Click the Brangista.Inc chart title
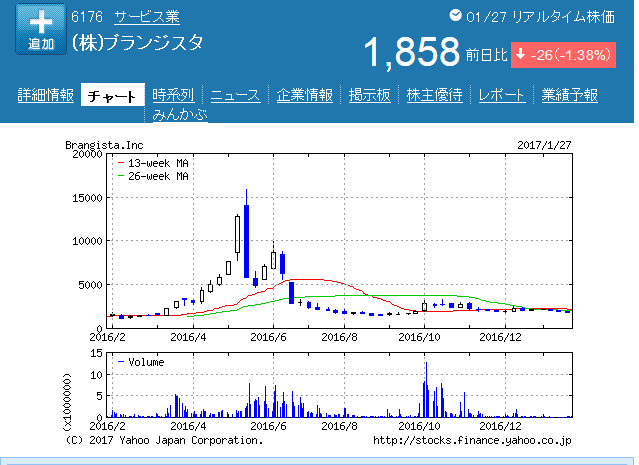639x465 pixels. (x=104, y=145)
